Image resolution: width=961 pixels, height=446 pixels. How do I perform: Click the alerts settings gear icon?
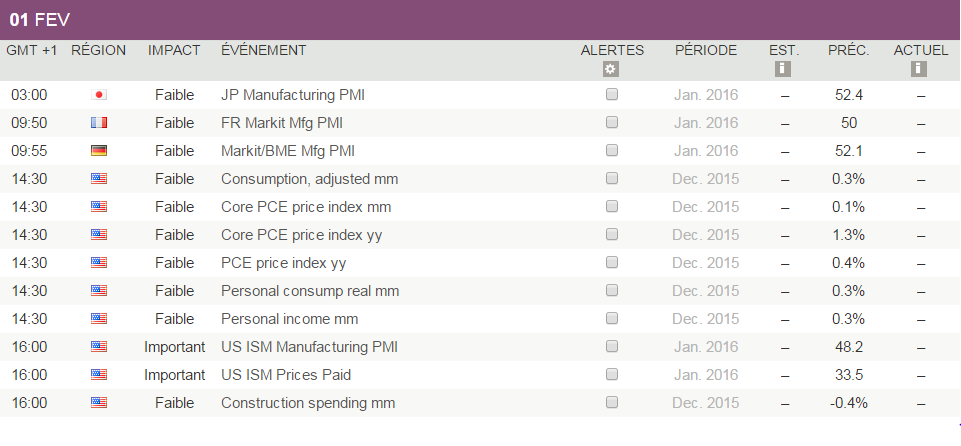coord(612,69)
